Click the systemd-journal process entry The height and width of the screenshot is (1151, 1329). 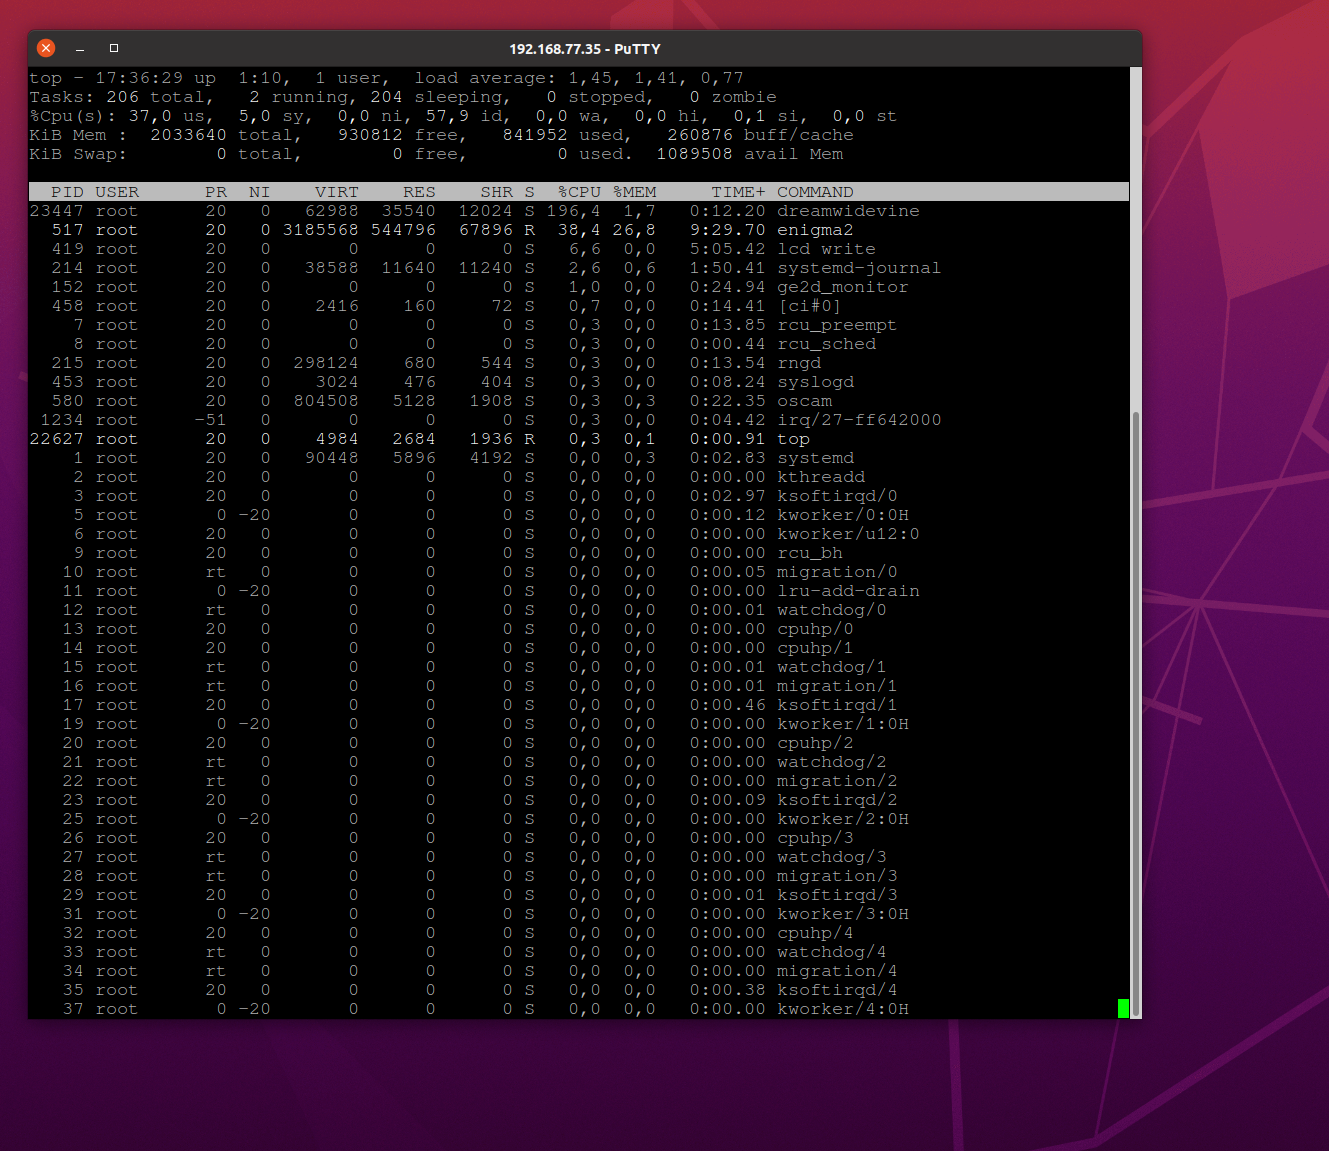[x=858, y=268]
